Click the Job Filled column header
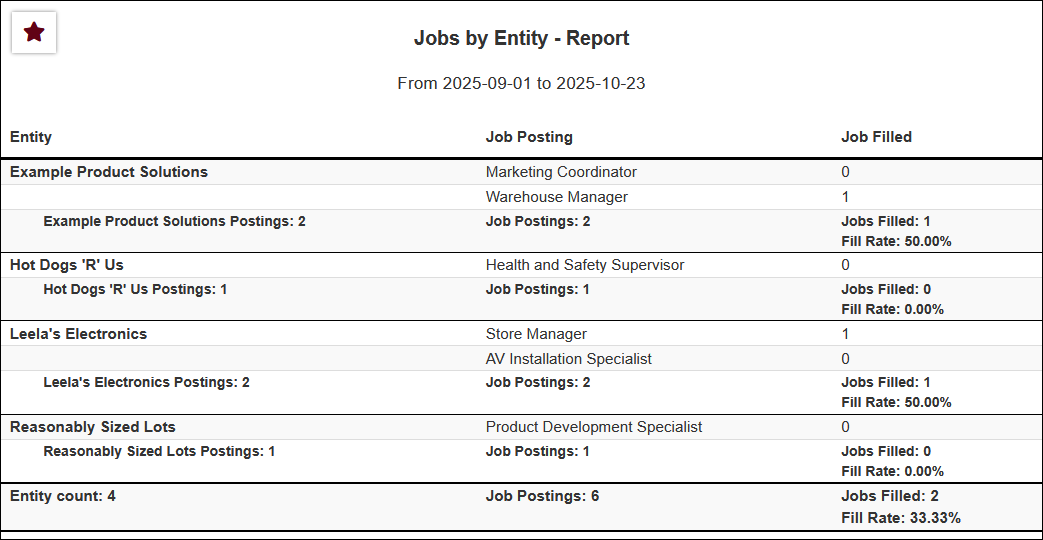This screenshot has width=1043, height=540. 876,137
